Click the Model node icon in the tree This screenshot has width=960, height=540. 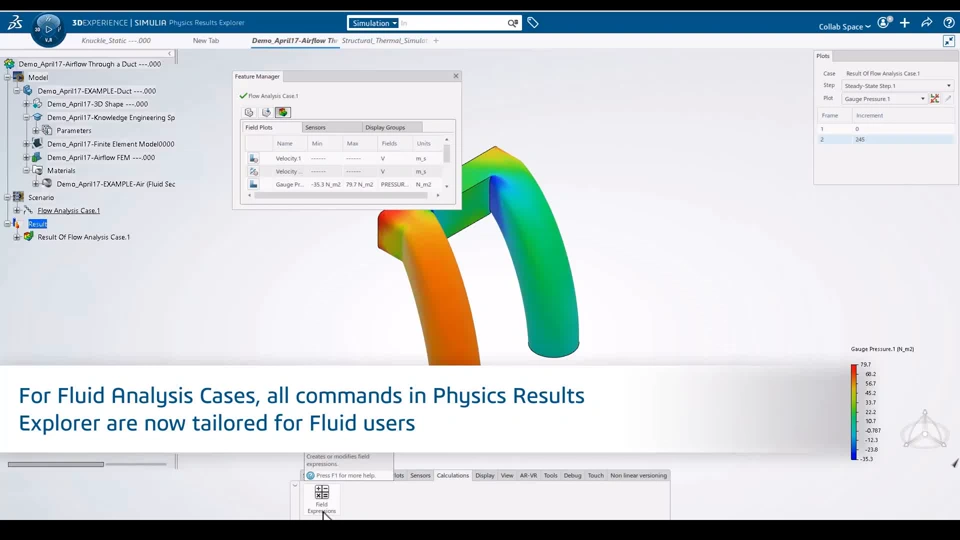point(18,77)
